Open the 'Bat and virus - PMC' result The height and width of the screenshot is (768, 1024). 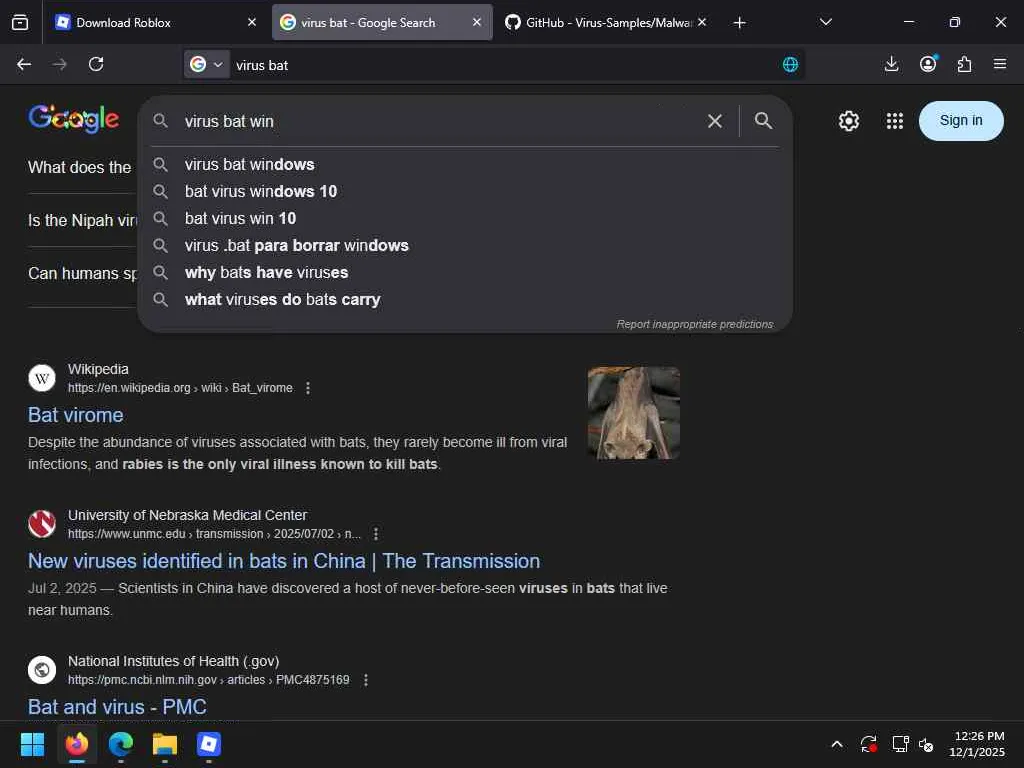[117, 707]
